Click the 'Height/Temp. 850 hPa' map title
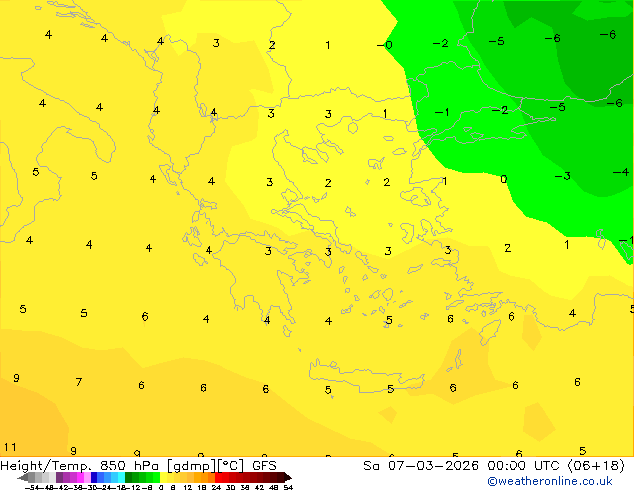Viewport: 634px width, 490px height. (x=82, y=466)
